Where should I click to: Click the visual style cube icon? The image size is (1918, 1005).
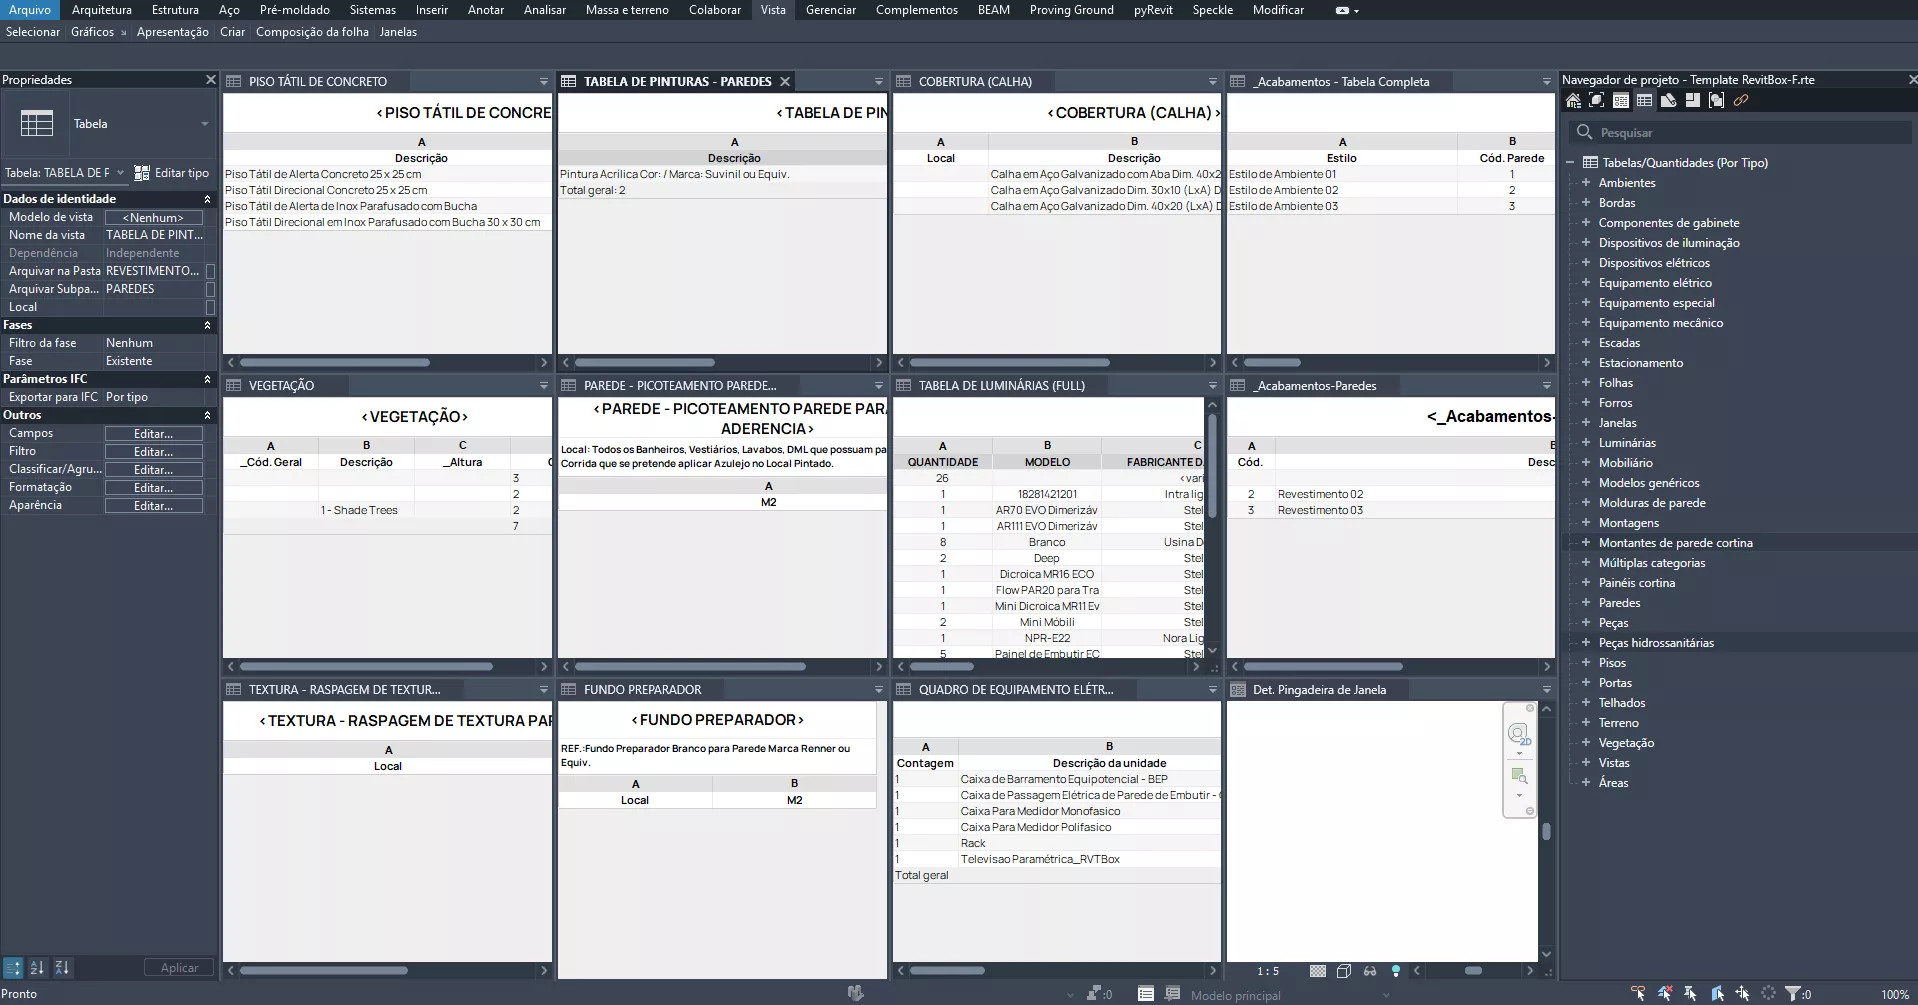[1344, 971]
